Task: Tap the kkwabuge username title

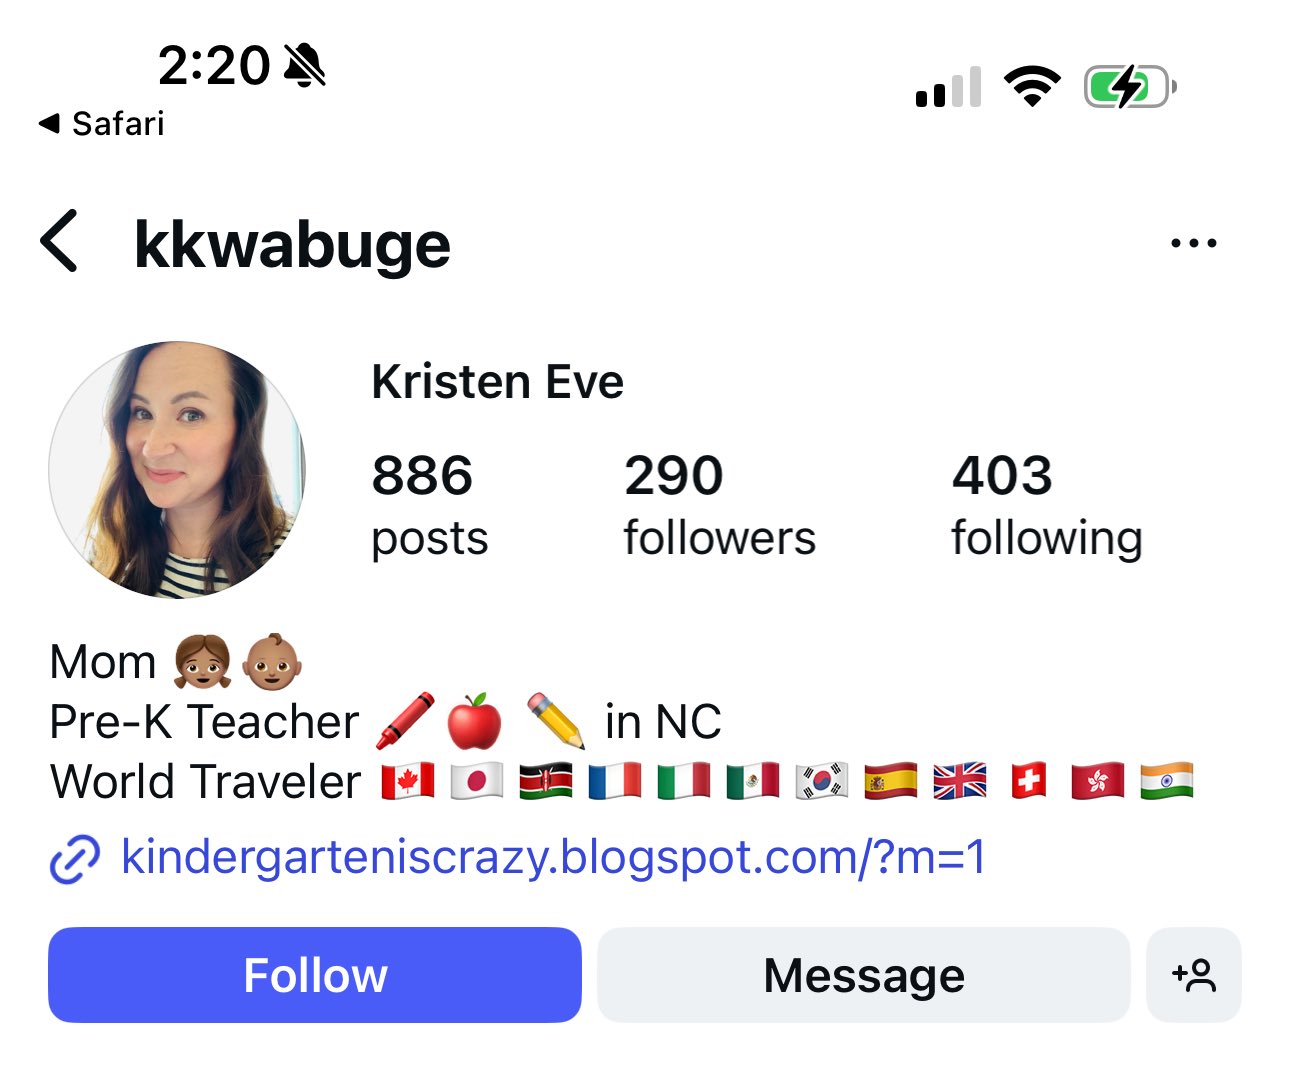Action: [292, 245]
